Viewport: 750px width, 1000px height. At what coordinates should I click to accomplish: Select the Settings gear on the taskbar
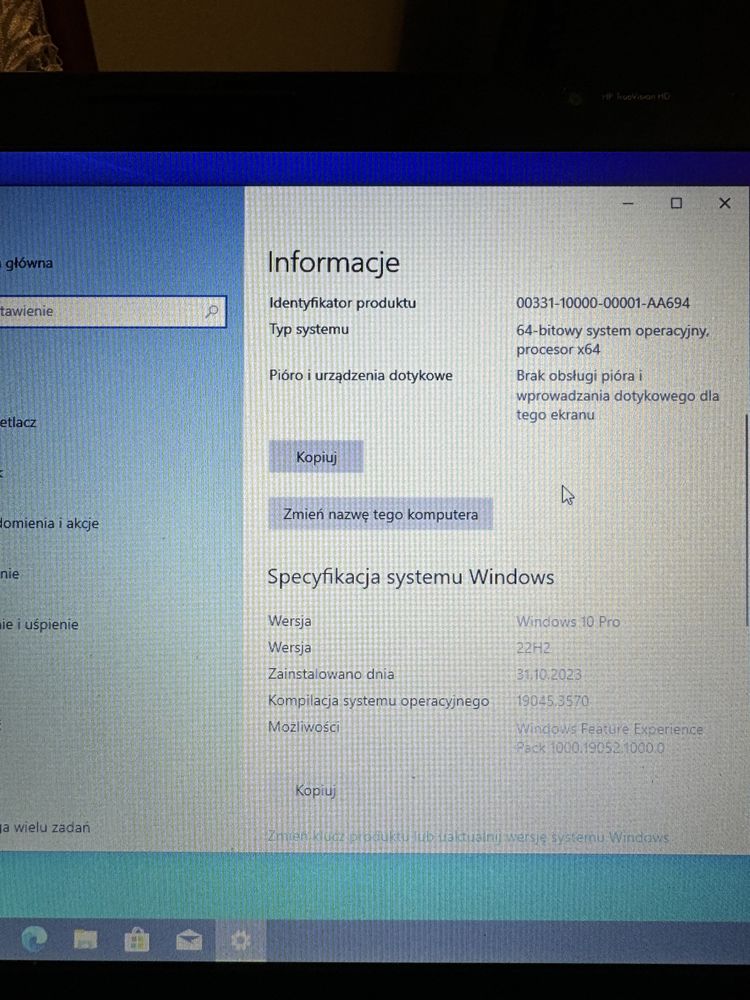pyautogui.click(x=240, y=940)
